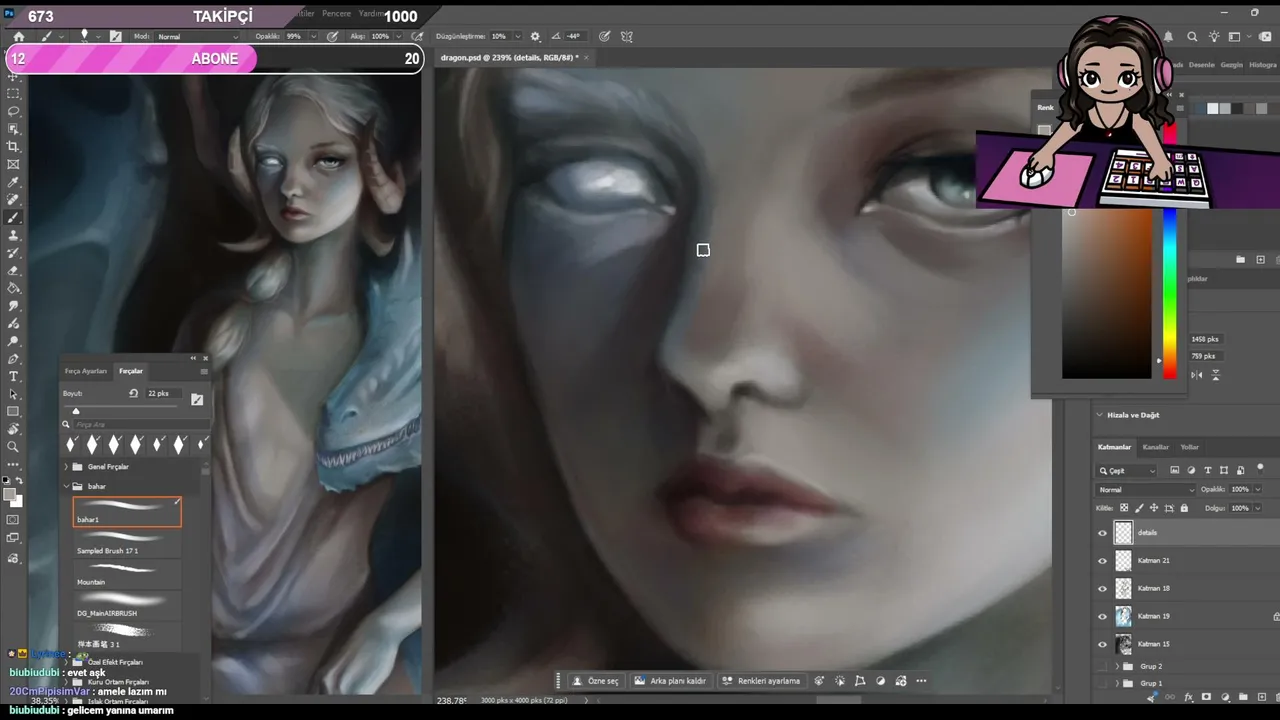Image resolution: width=1280 pixels, height=720 pixels.
Task: Close the dragon.psd document tab
Action: (587, 58)
